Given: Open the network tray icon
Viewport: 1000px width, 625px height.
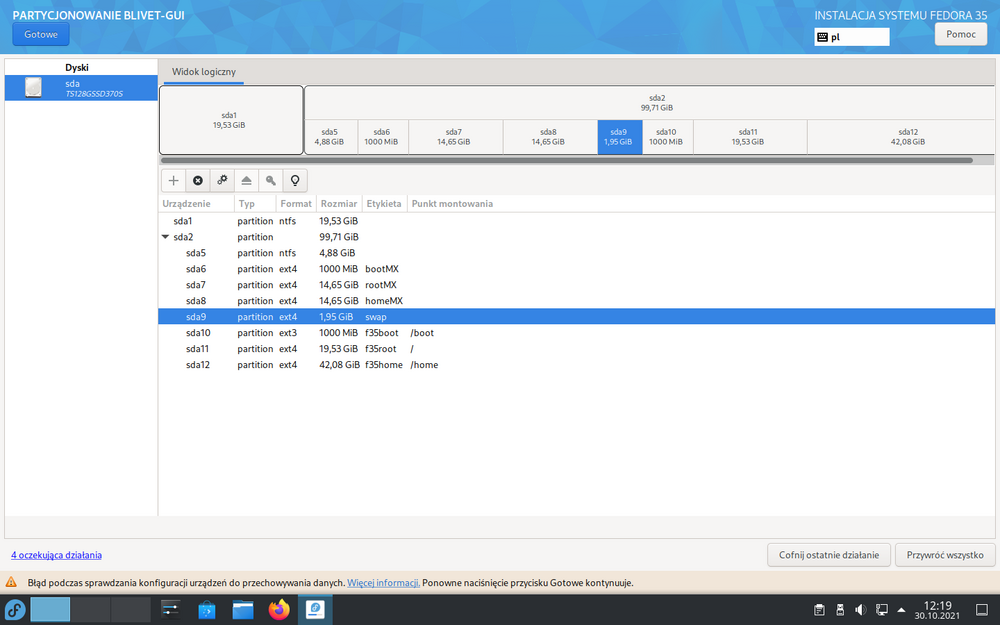Looking at the screenshot, I should (881, 610).
